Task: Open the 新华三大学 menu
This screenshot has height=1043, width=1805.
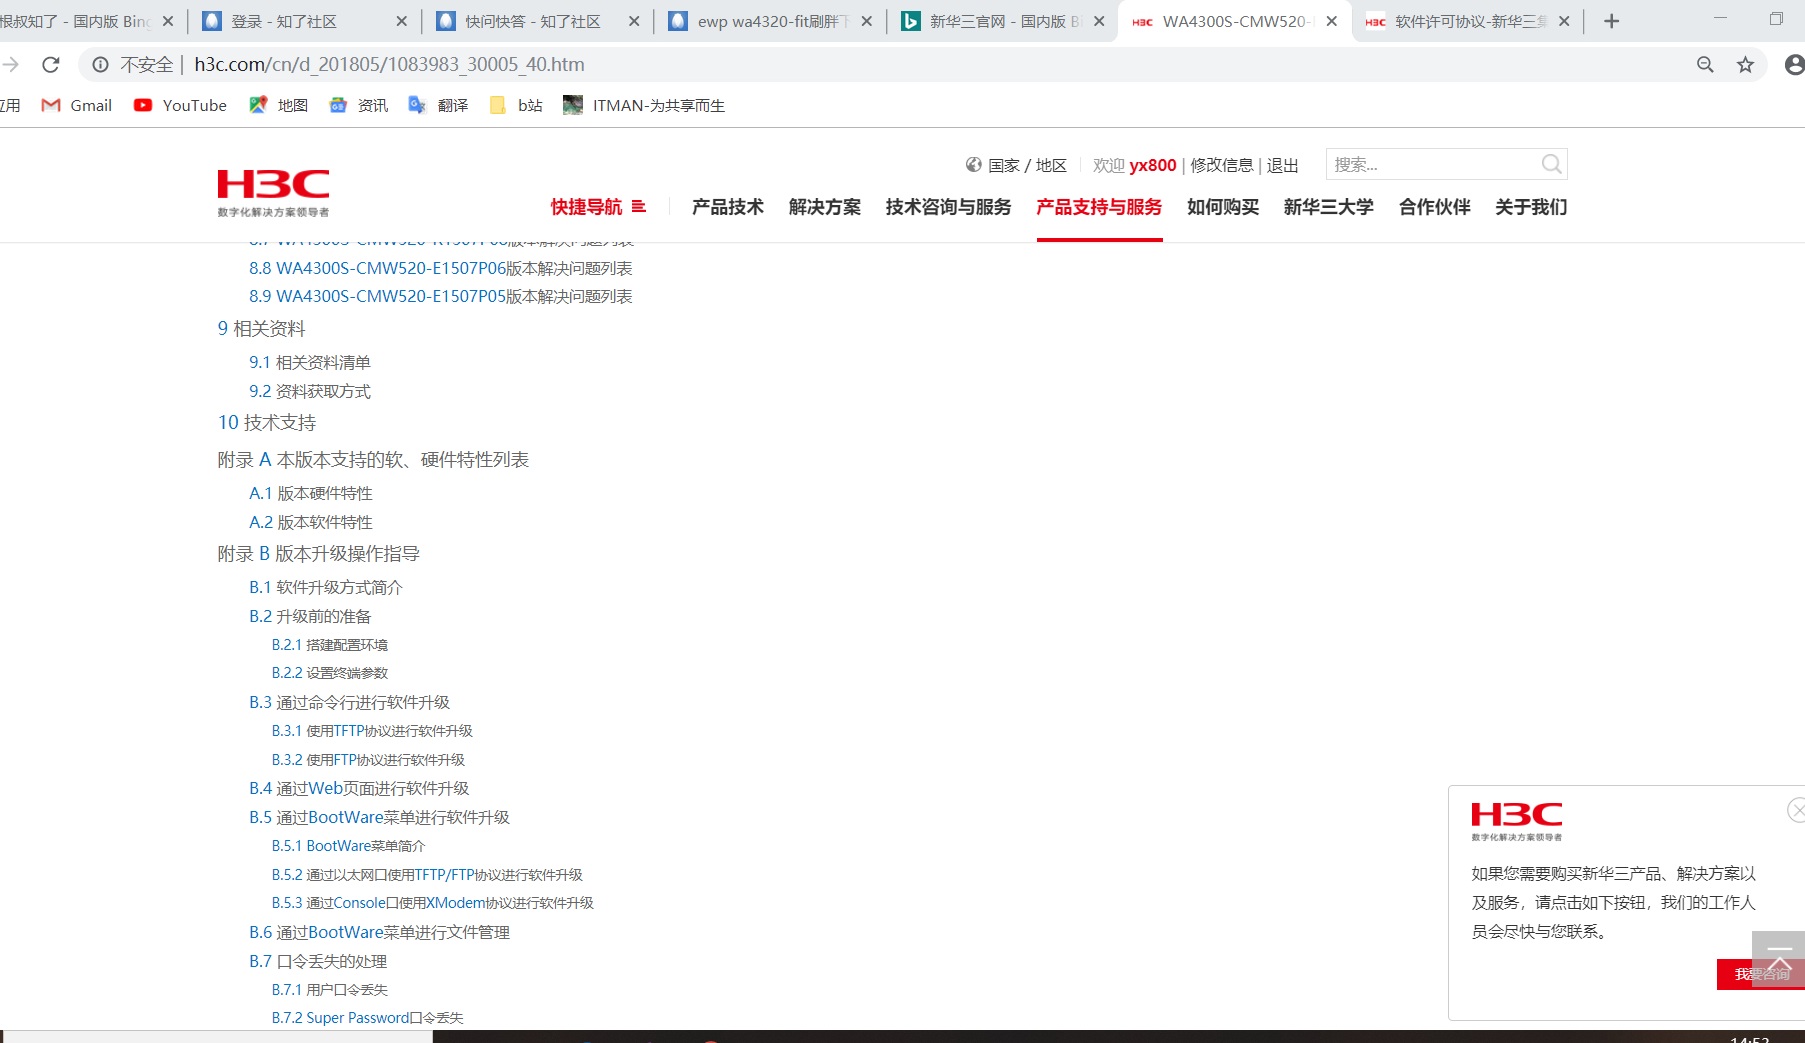Action: [x=1329, y=207]
